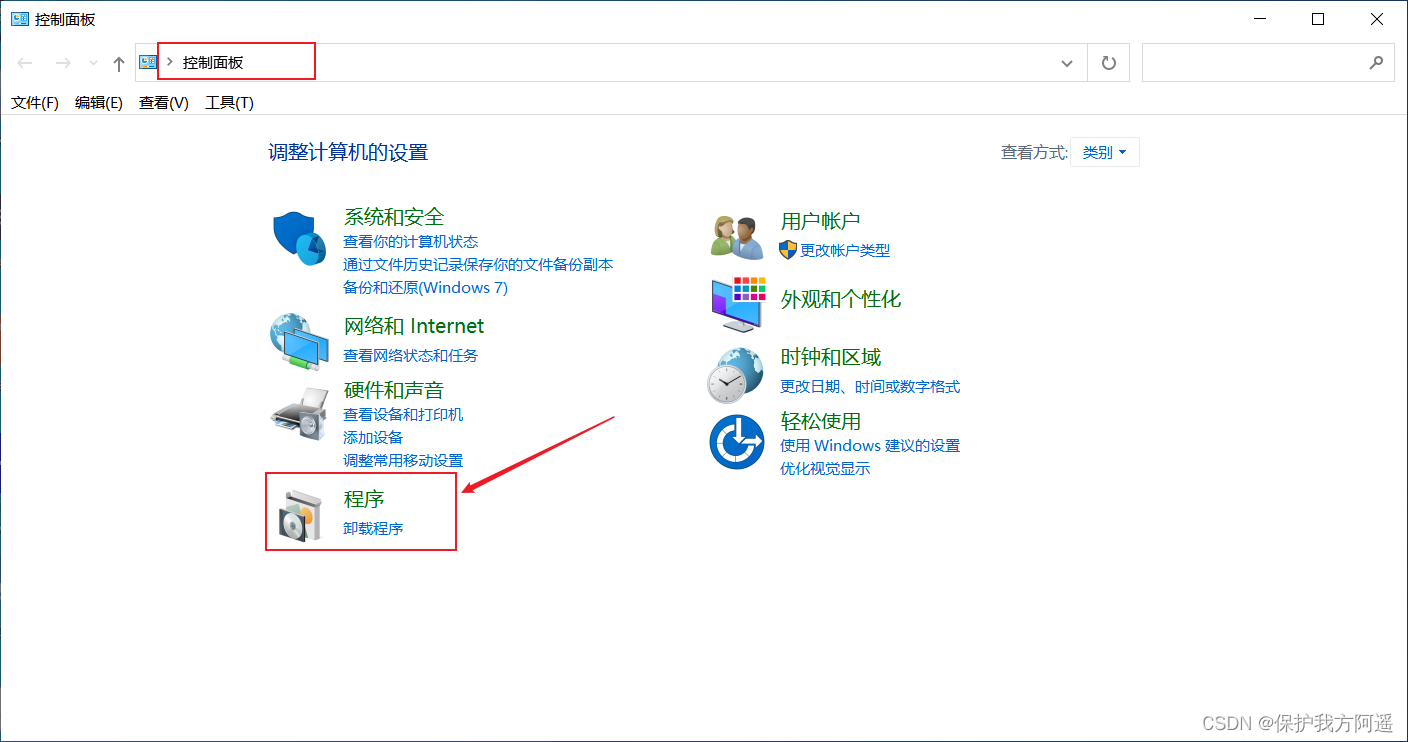
Task: Close the control panel window
Action: tap(1377, 19)
